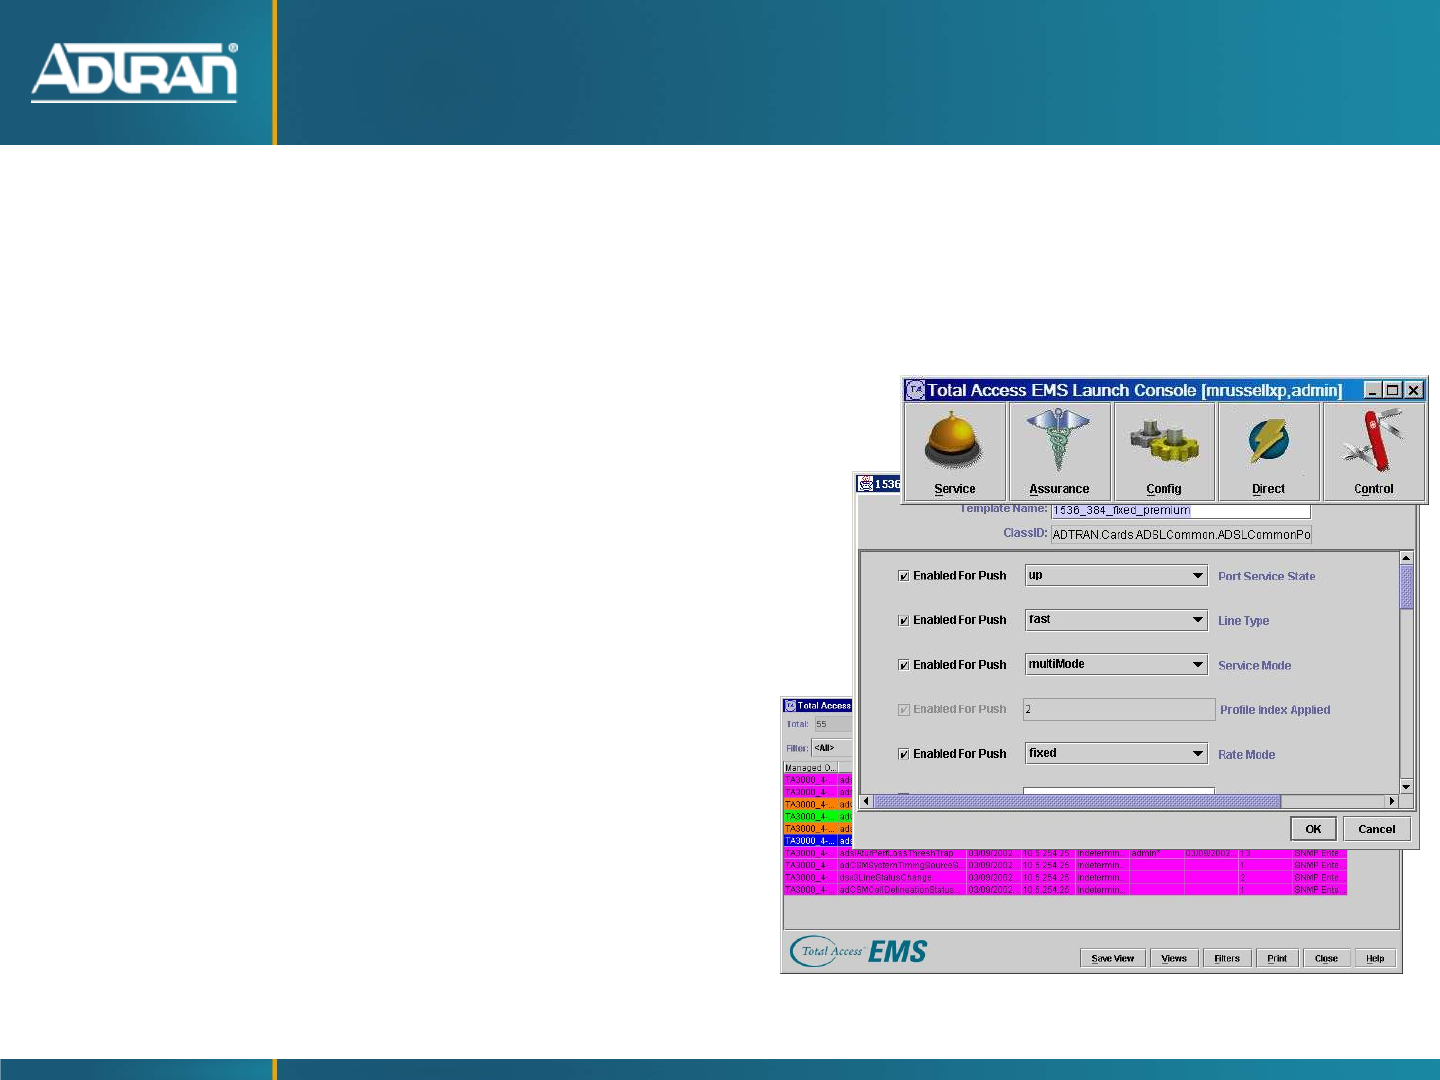This screenshot has height=1080, width=1440.
Task: Click the Managed O... column header
Action: [810, 768]
